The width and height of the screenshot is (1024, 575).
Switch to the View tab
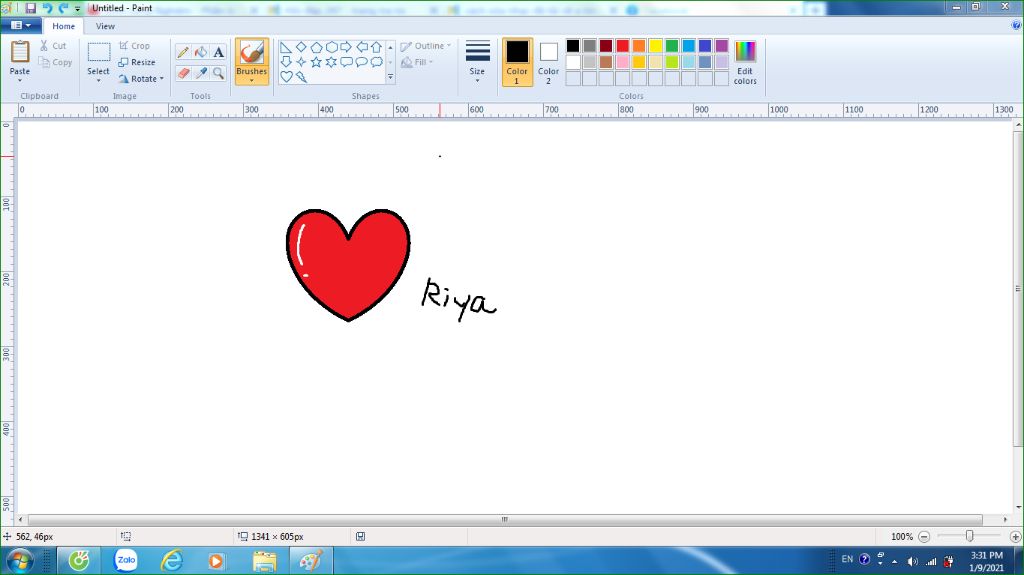click(x=105, y=26)
